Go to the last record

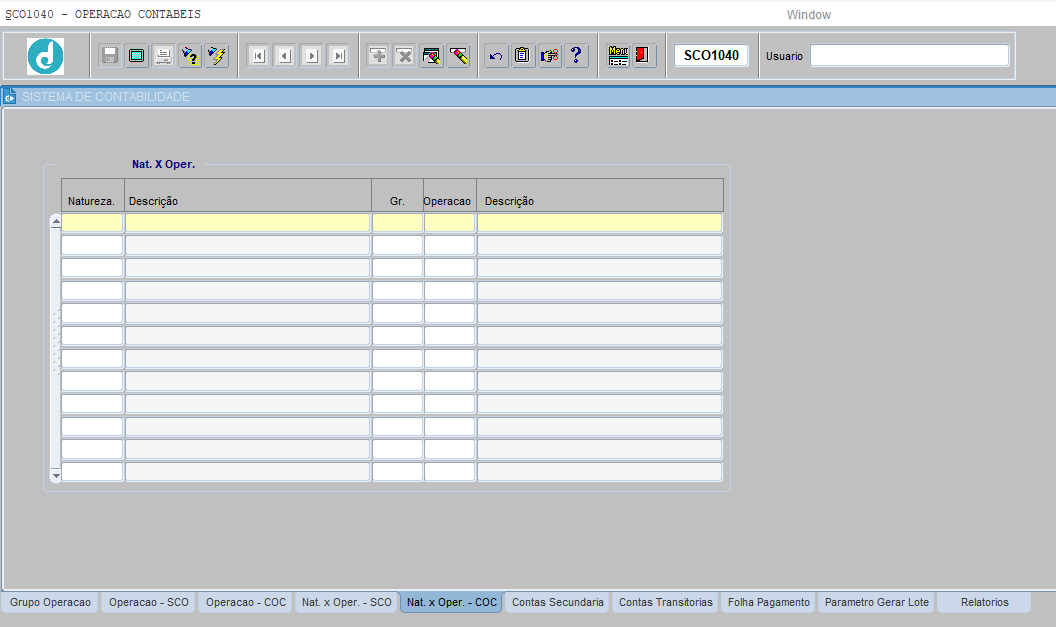coord(338,56)
